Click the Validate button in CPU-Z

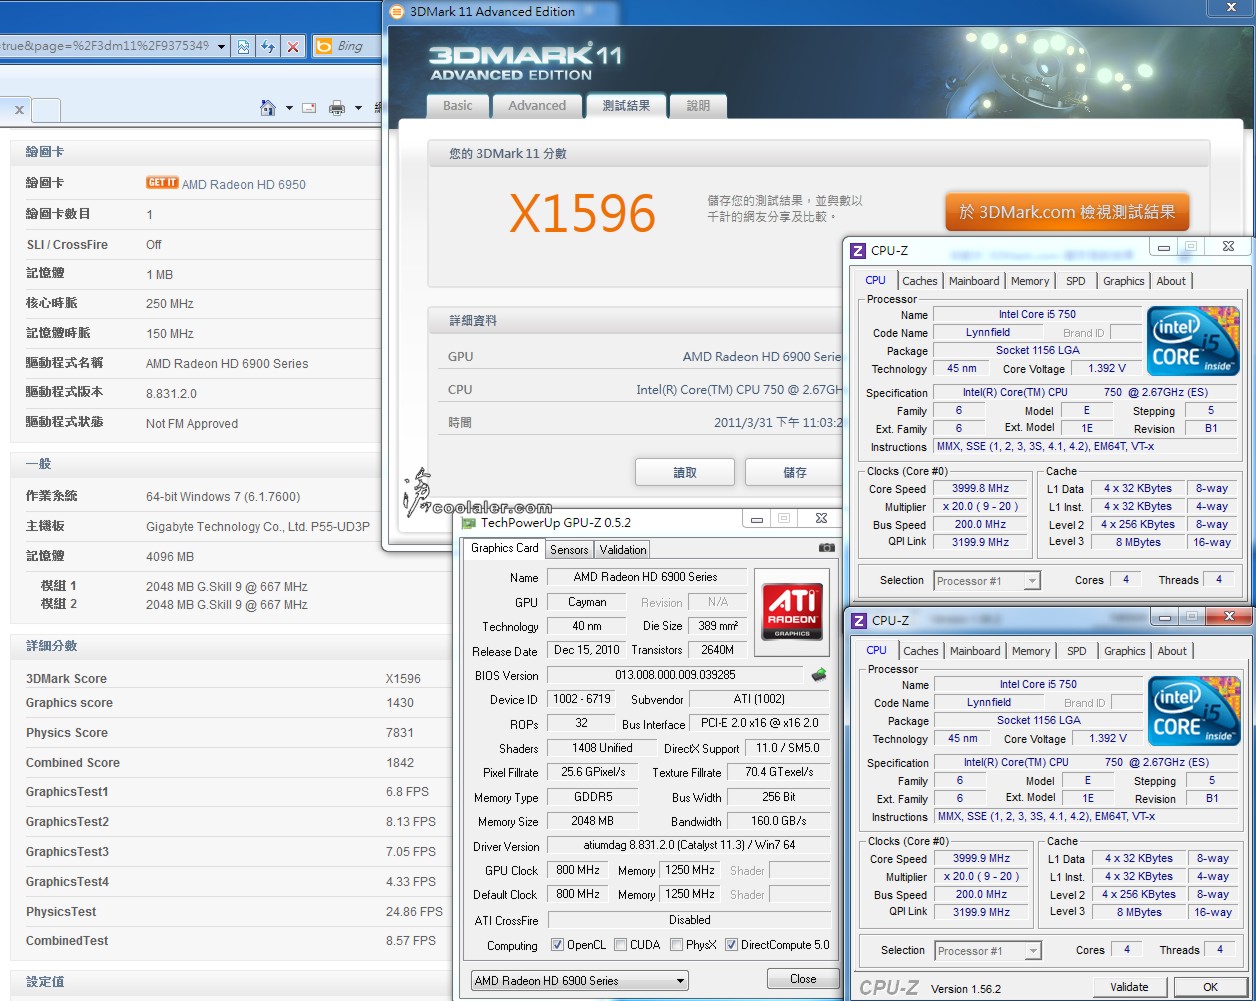pyautogui.click(x=1129, y=987)
